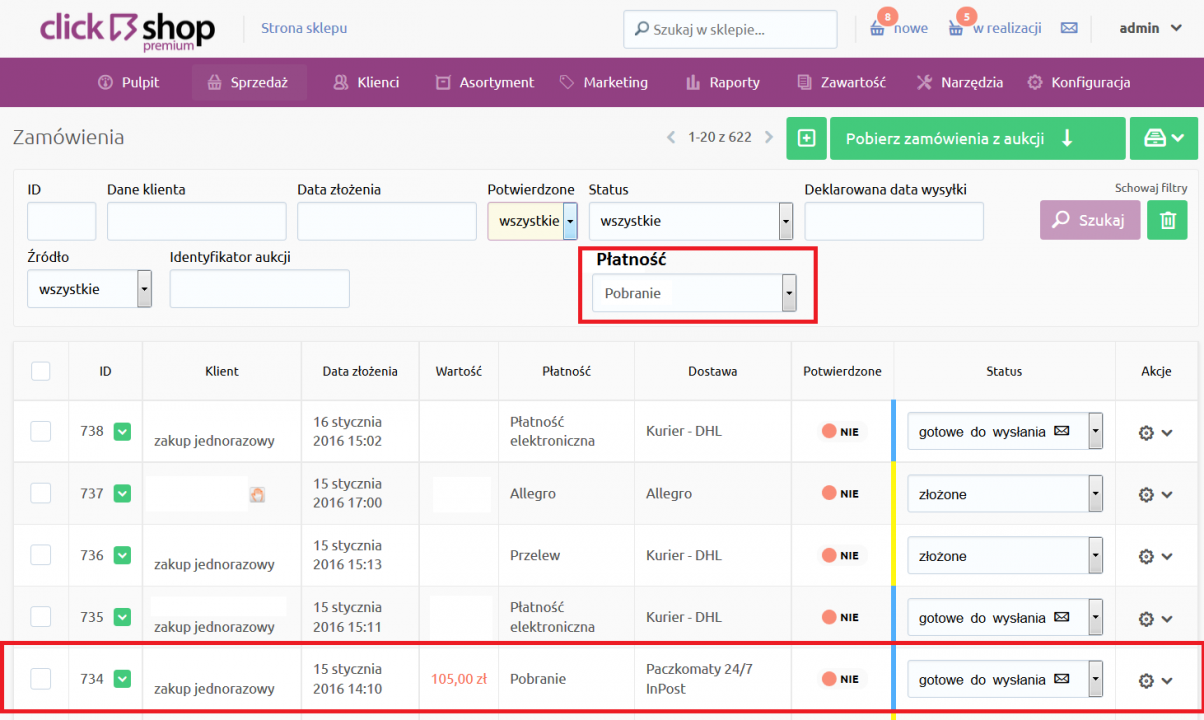Follow the Strona sklepu link
Viewport: 1204px width, 720px height.
[x=304, y=28]
